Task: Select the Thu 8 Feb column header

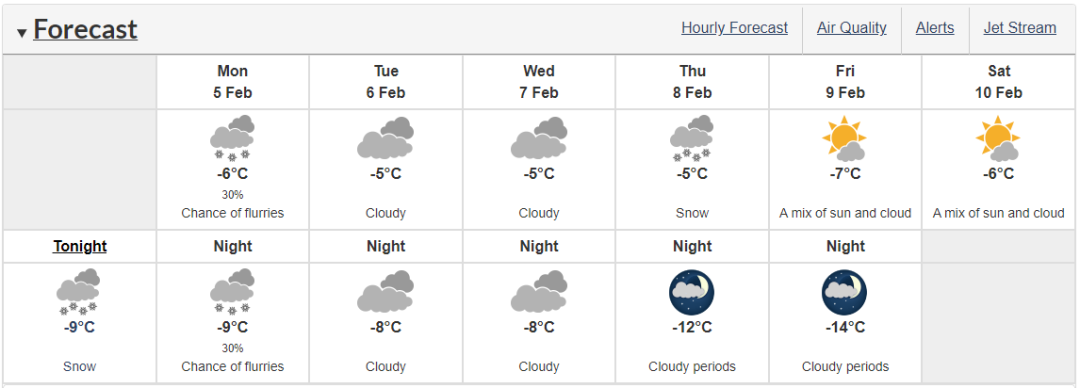Action: coord(692,81)
